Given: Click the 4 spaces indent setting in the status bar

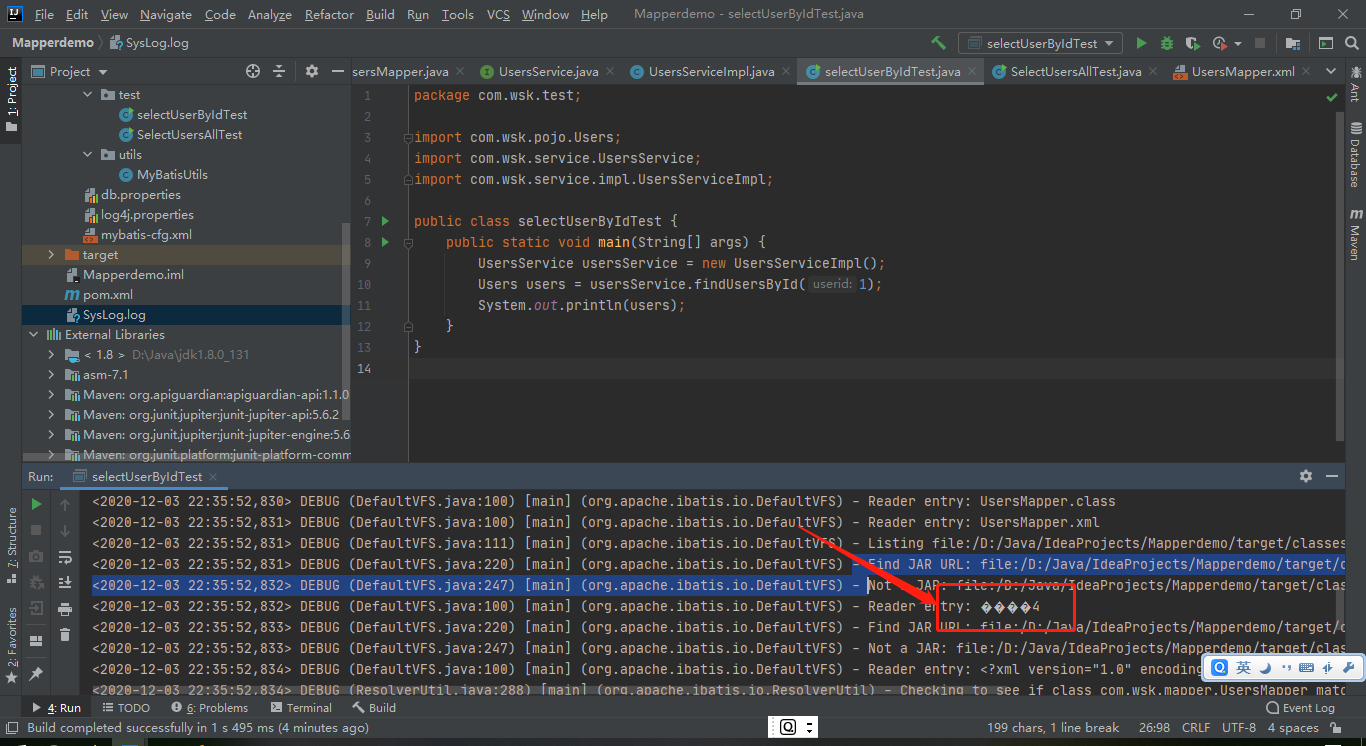Looking at the screenshot, I should [x=1293, y=727].
